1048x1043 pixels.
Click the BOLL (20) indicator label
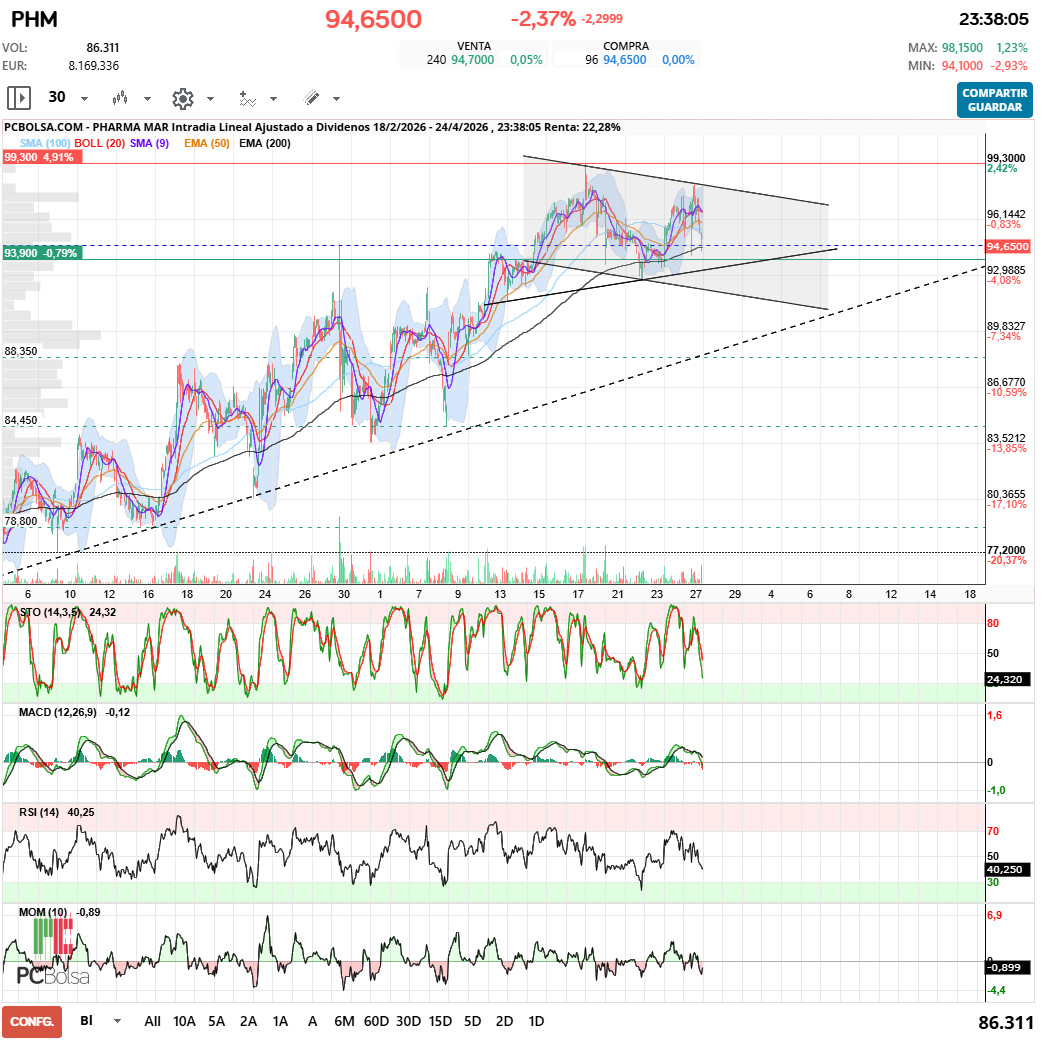click(x=100, y=143)
